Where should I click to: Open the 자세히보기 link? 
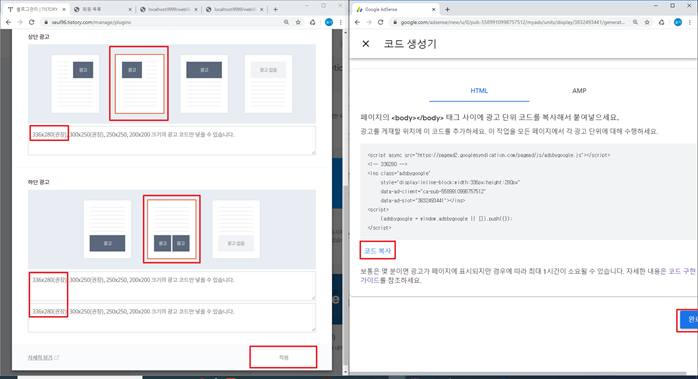point(43,358)
